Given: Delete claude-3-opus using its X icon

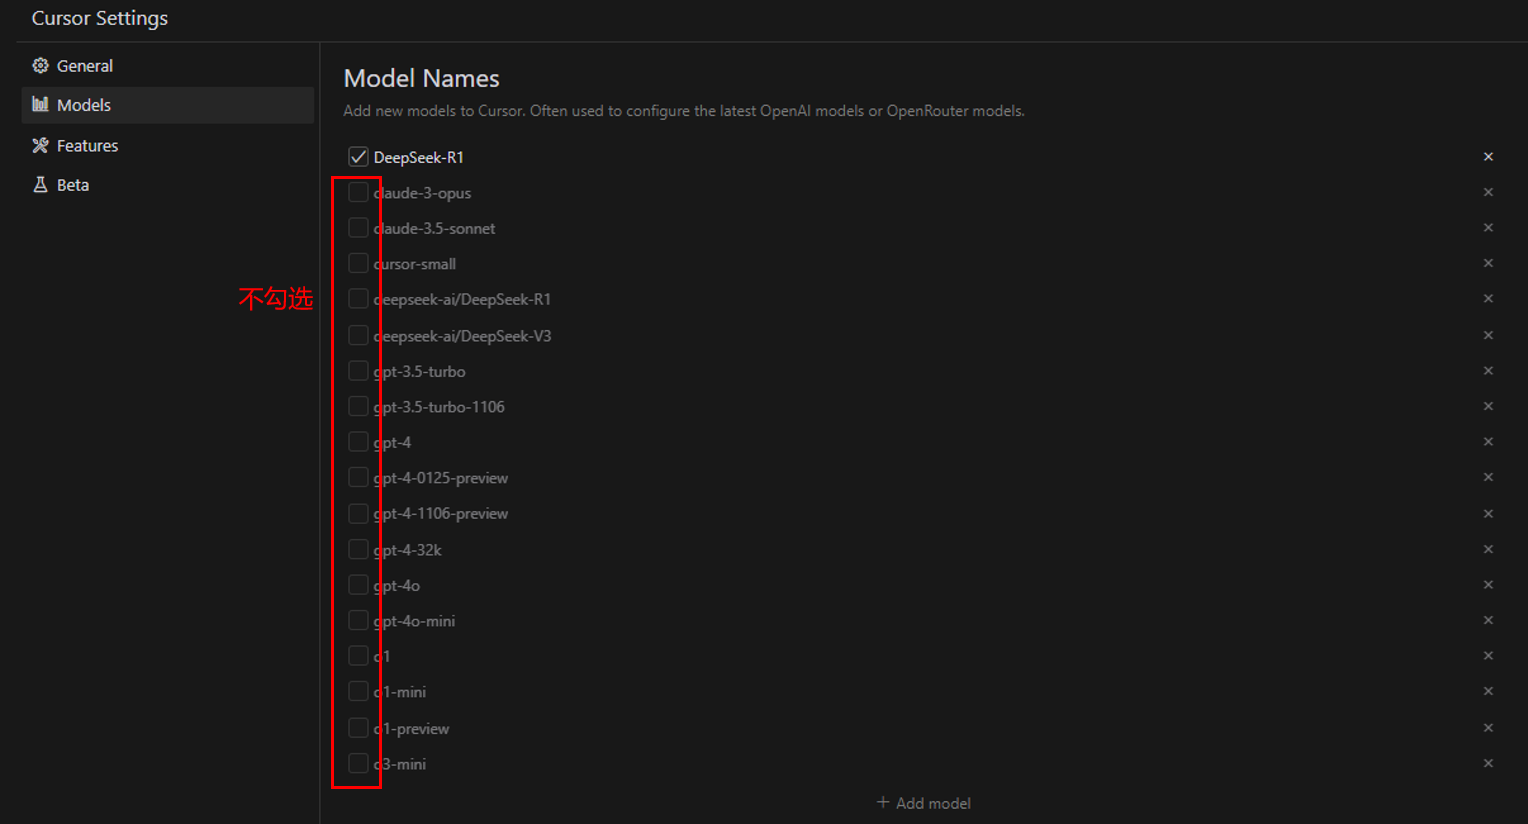Looking at the screenshot, I should tap(1488, 192).
